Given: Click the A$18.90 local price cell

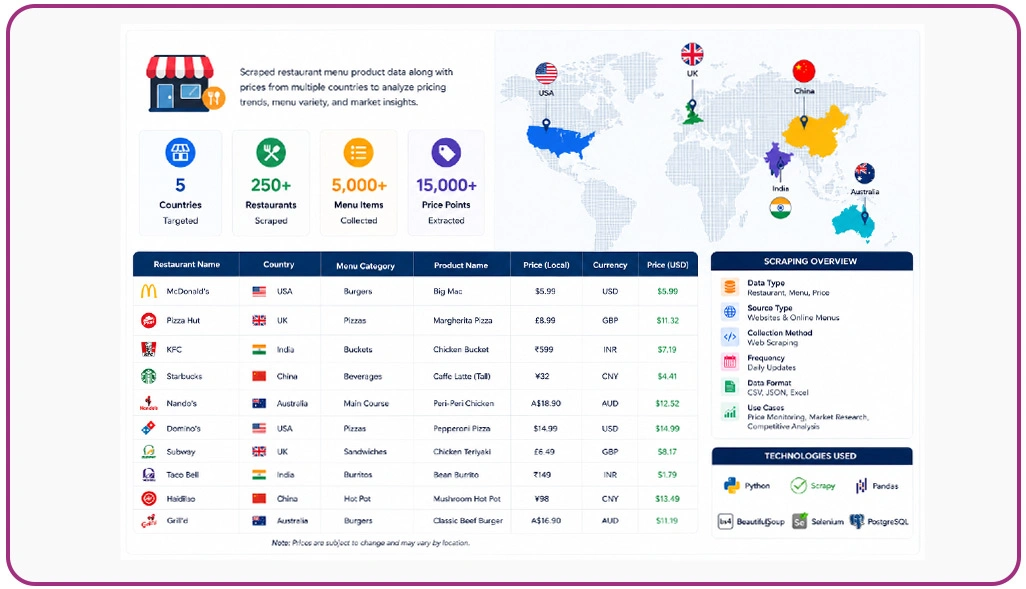Looking at the screenshot, I should coord(546,403).
